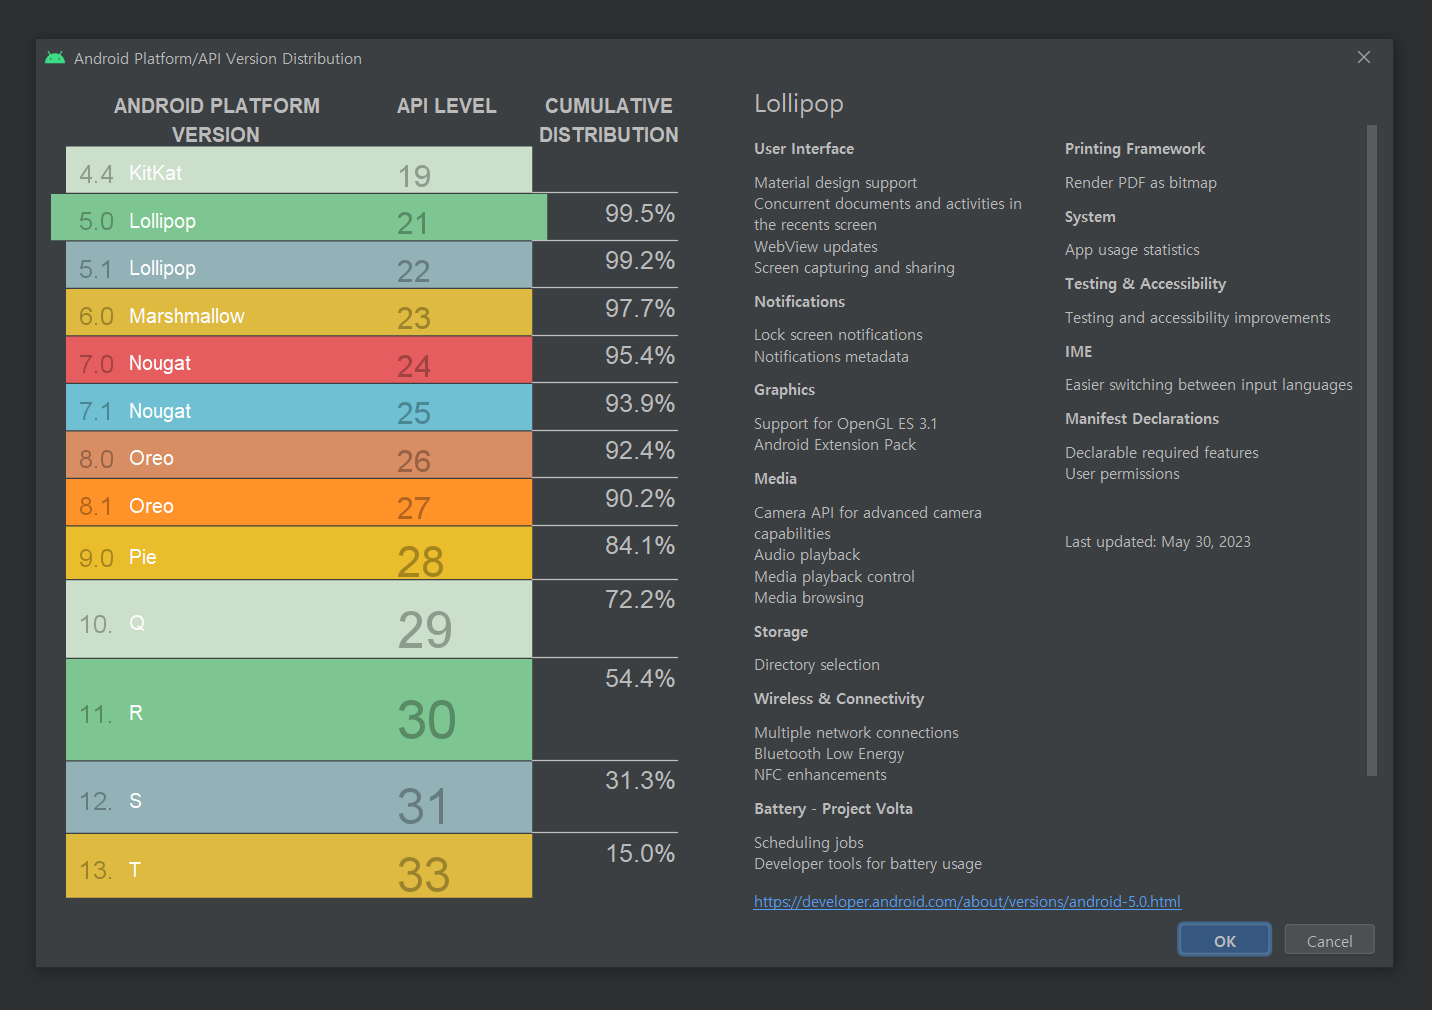Click the 99.2% cumulative distribution value

tap(640, 260)
